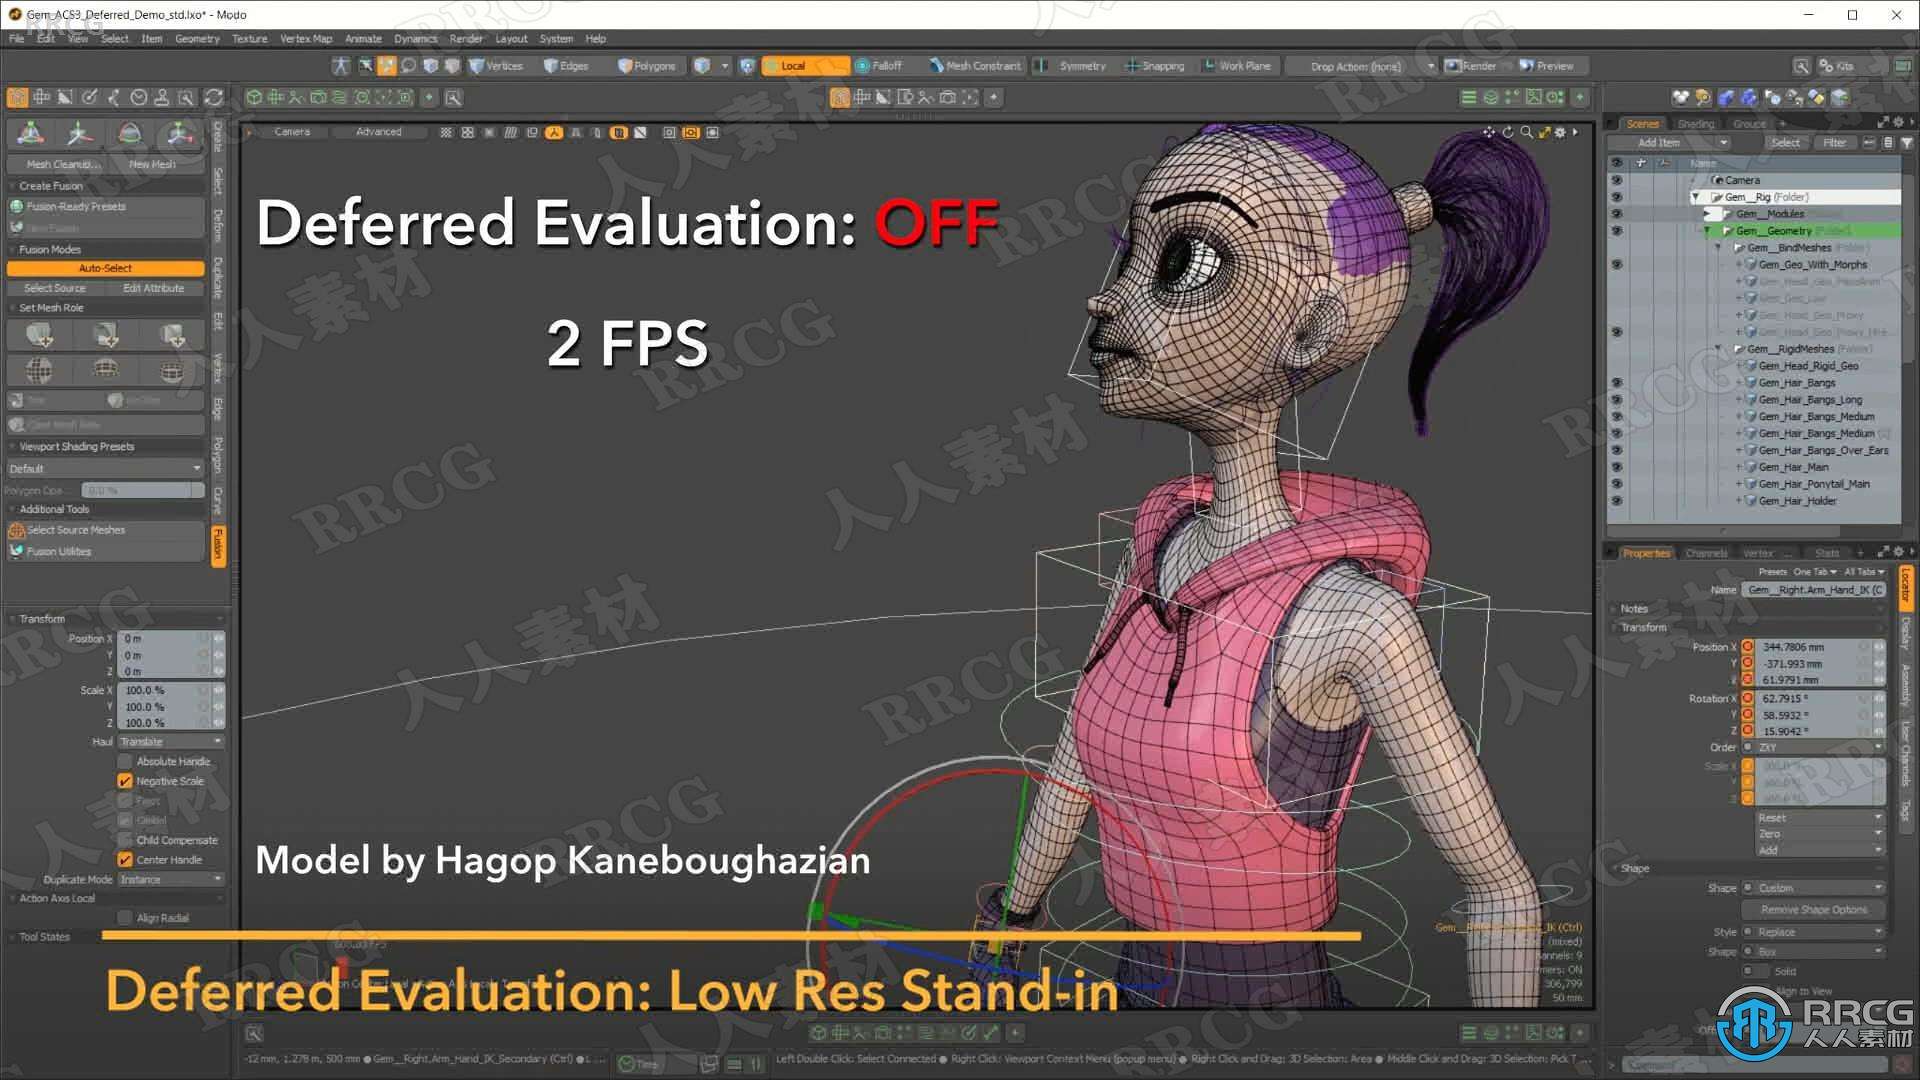Screen dimensions: 1920x1080
Task: Click the search magnifier icon beside Kits
Action: click(x=1801, y=66)
